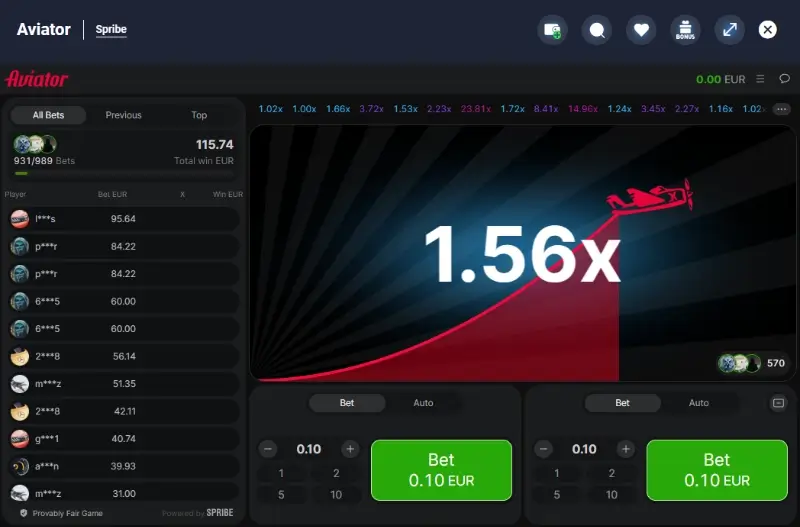Add game to favorites with heart icon
Image resolution: width=800 pixels, height=527 pixels.
(x=641, y=30)
